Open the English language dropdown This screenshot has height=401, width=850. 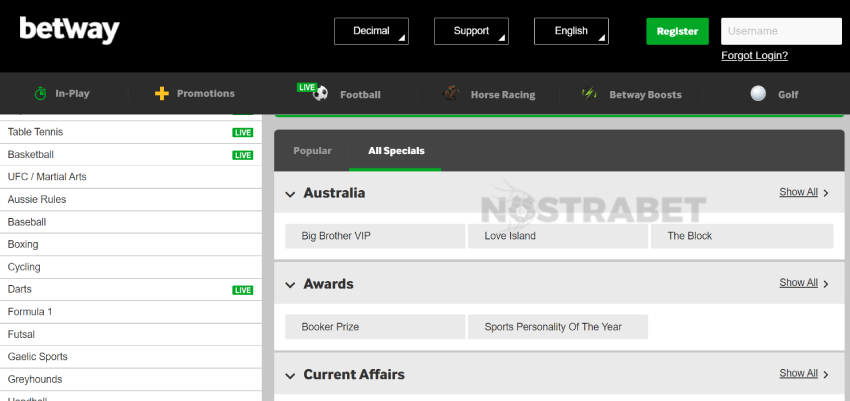(x=571, y=31)
